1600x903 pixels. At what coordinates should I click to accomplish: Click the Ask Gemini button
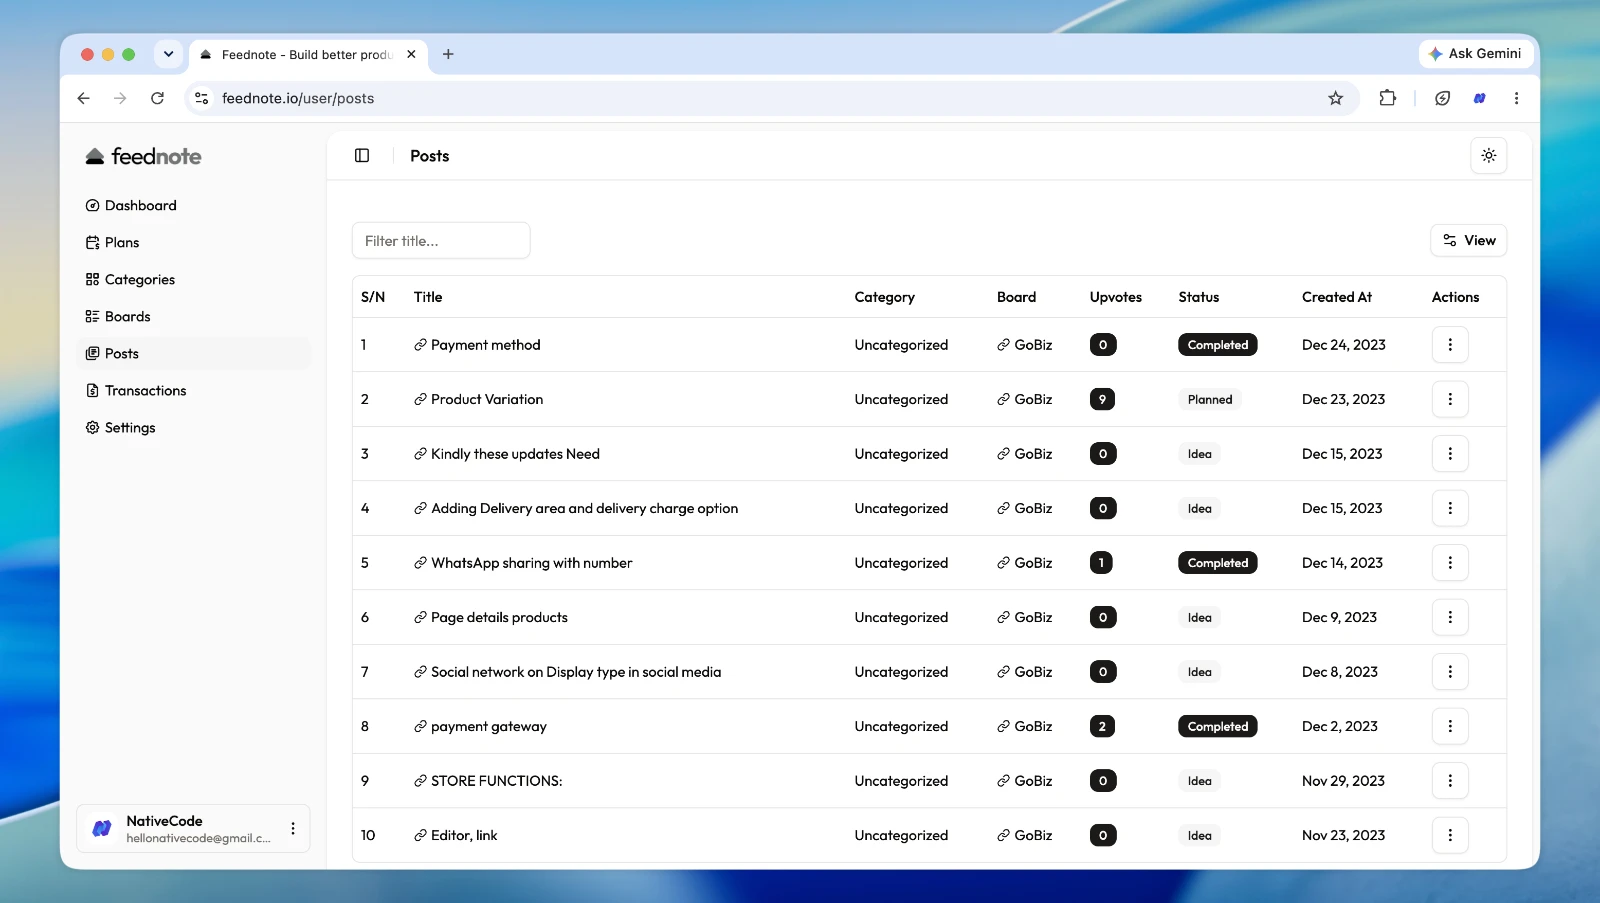pyautogui.click(x=1476, y=54)
